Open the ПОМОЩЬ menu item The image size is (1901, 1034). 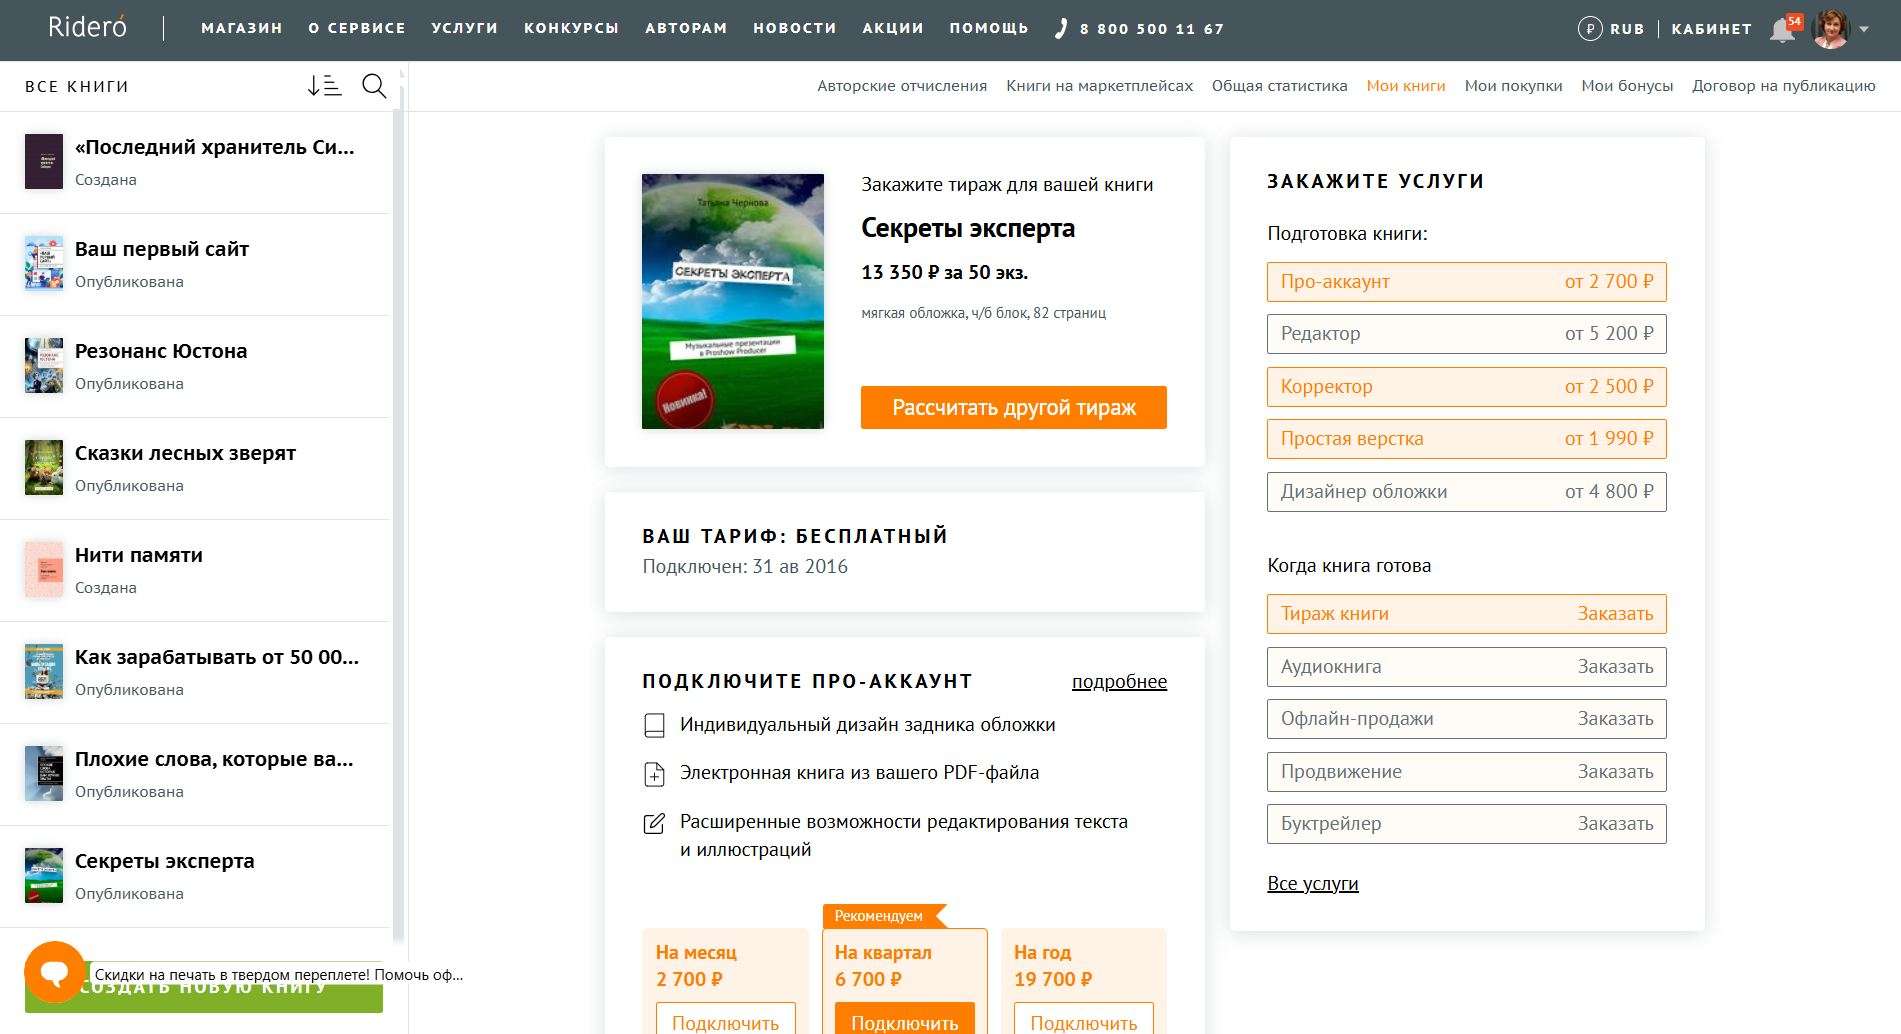click(989, 28)
